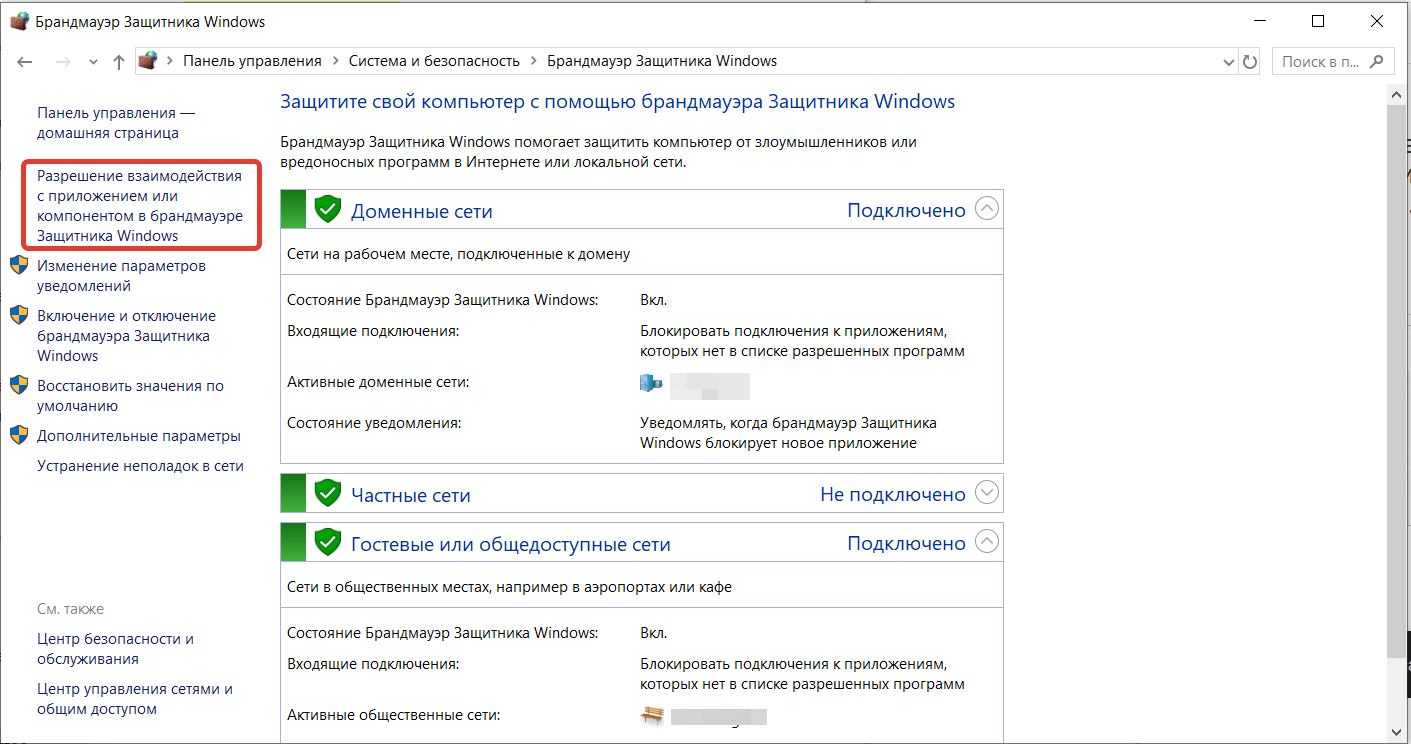Go up one level with Up arrow
Viewport: 1411px width, 744px height.
tap(119, 61)
